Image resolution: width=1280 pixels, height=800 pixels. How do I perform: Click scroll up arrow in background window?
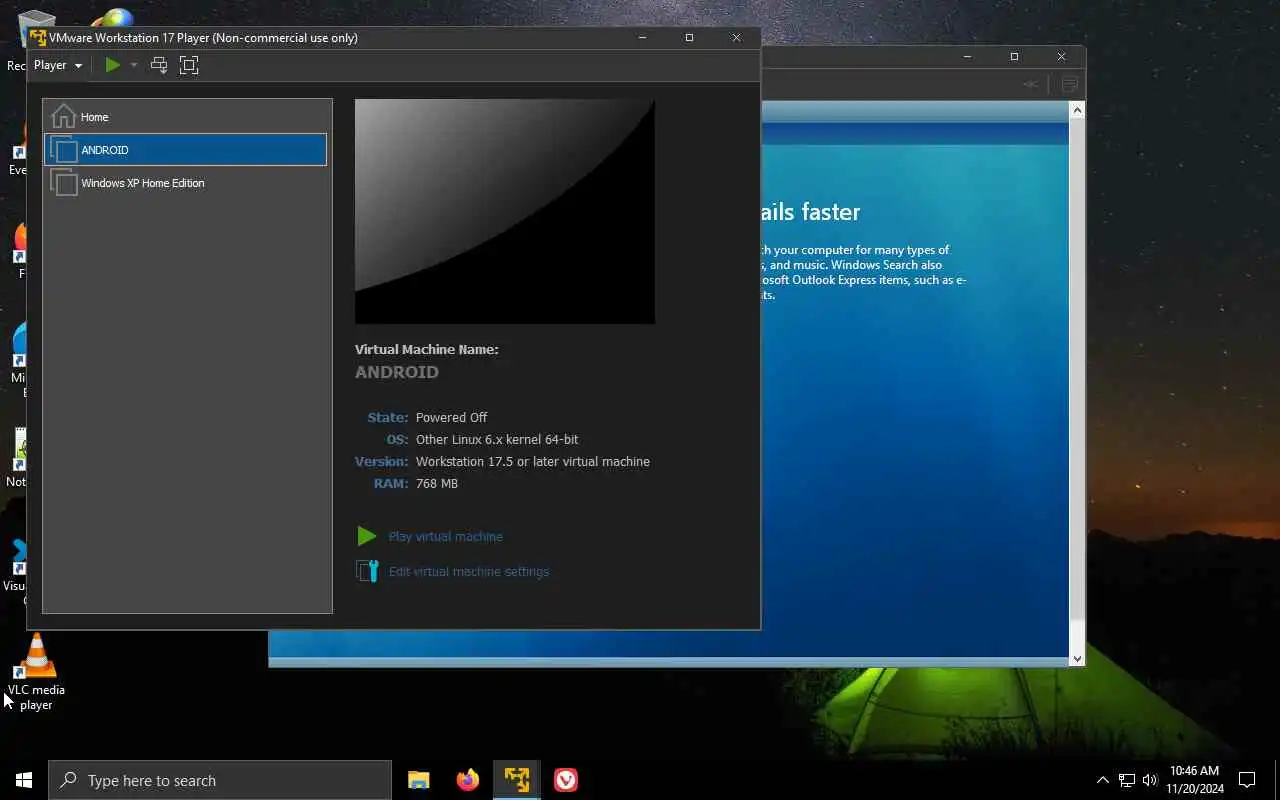click(x=1077, y=110)
